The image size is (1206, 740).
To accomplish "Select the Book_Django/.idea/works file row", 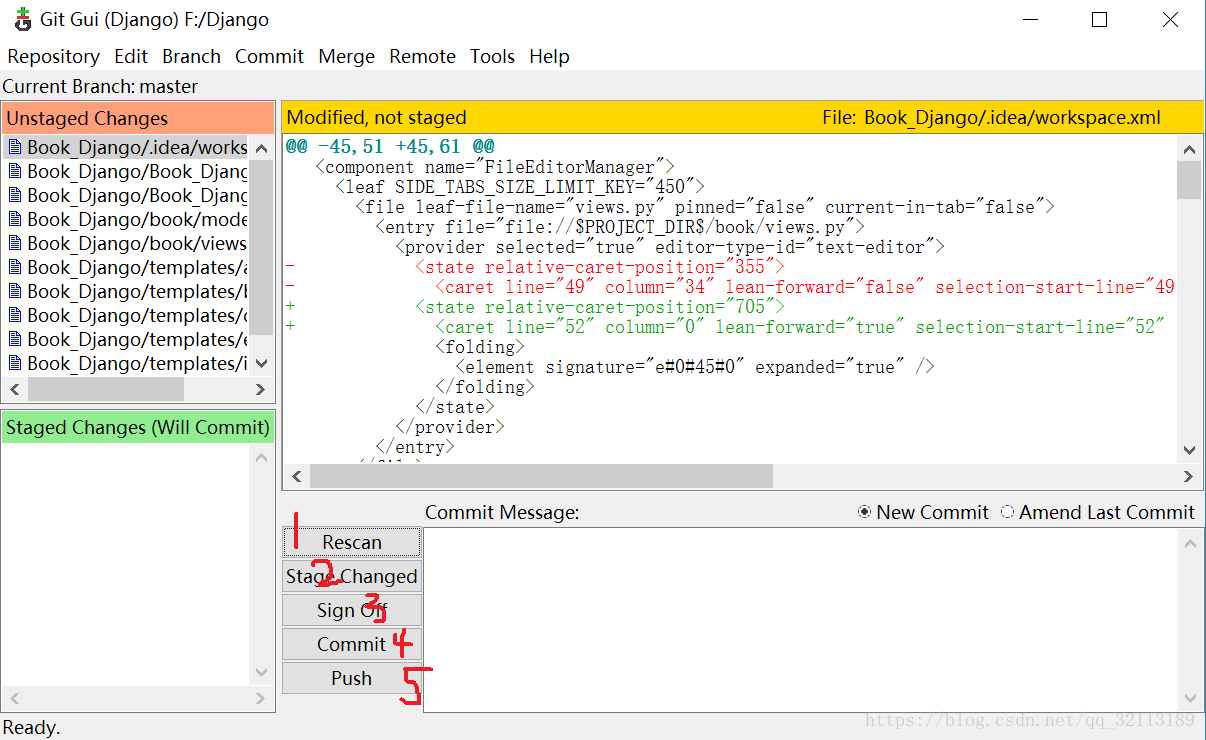I will tap(125, 147).
